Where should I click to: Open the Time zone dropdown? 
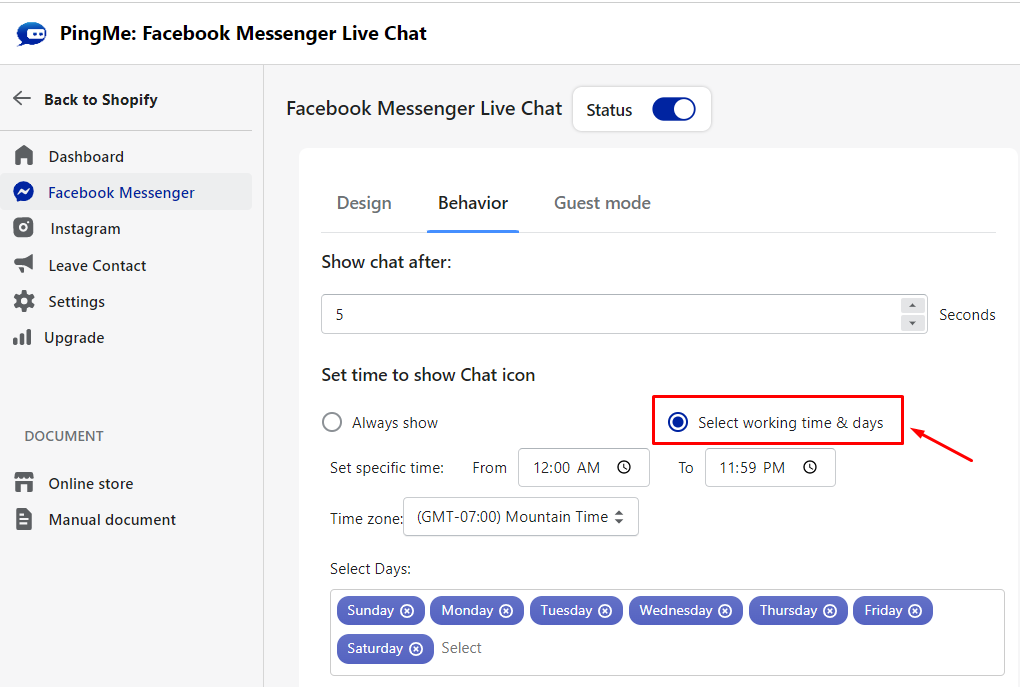520,517
